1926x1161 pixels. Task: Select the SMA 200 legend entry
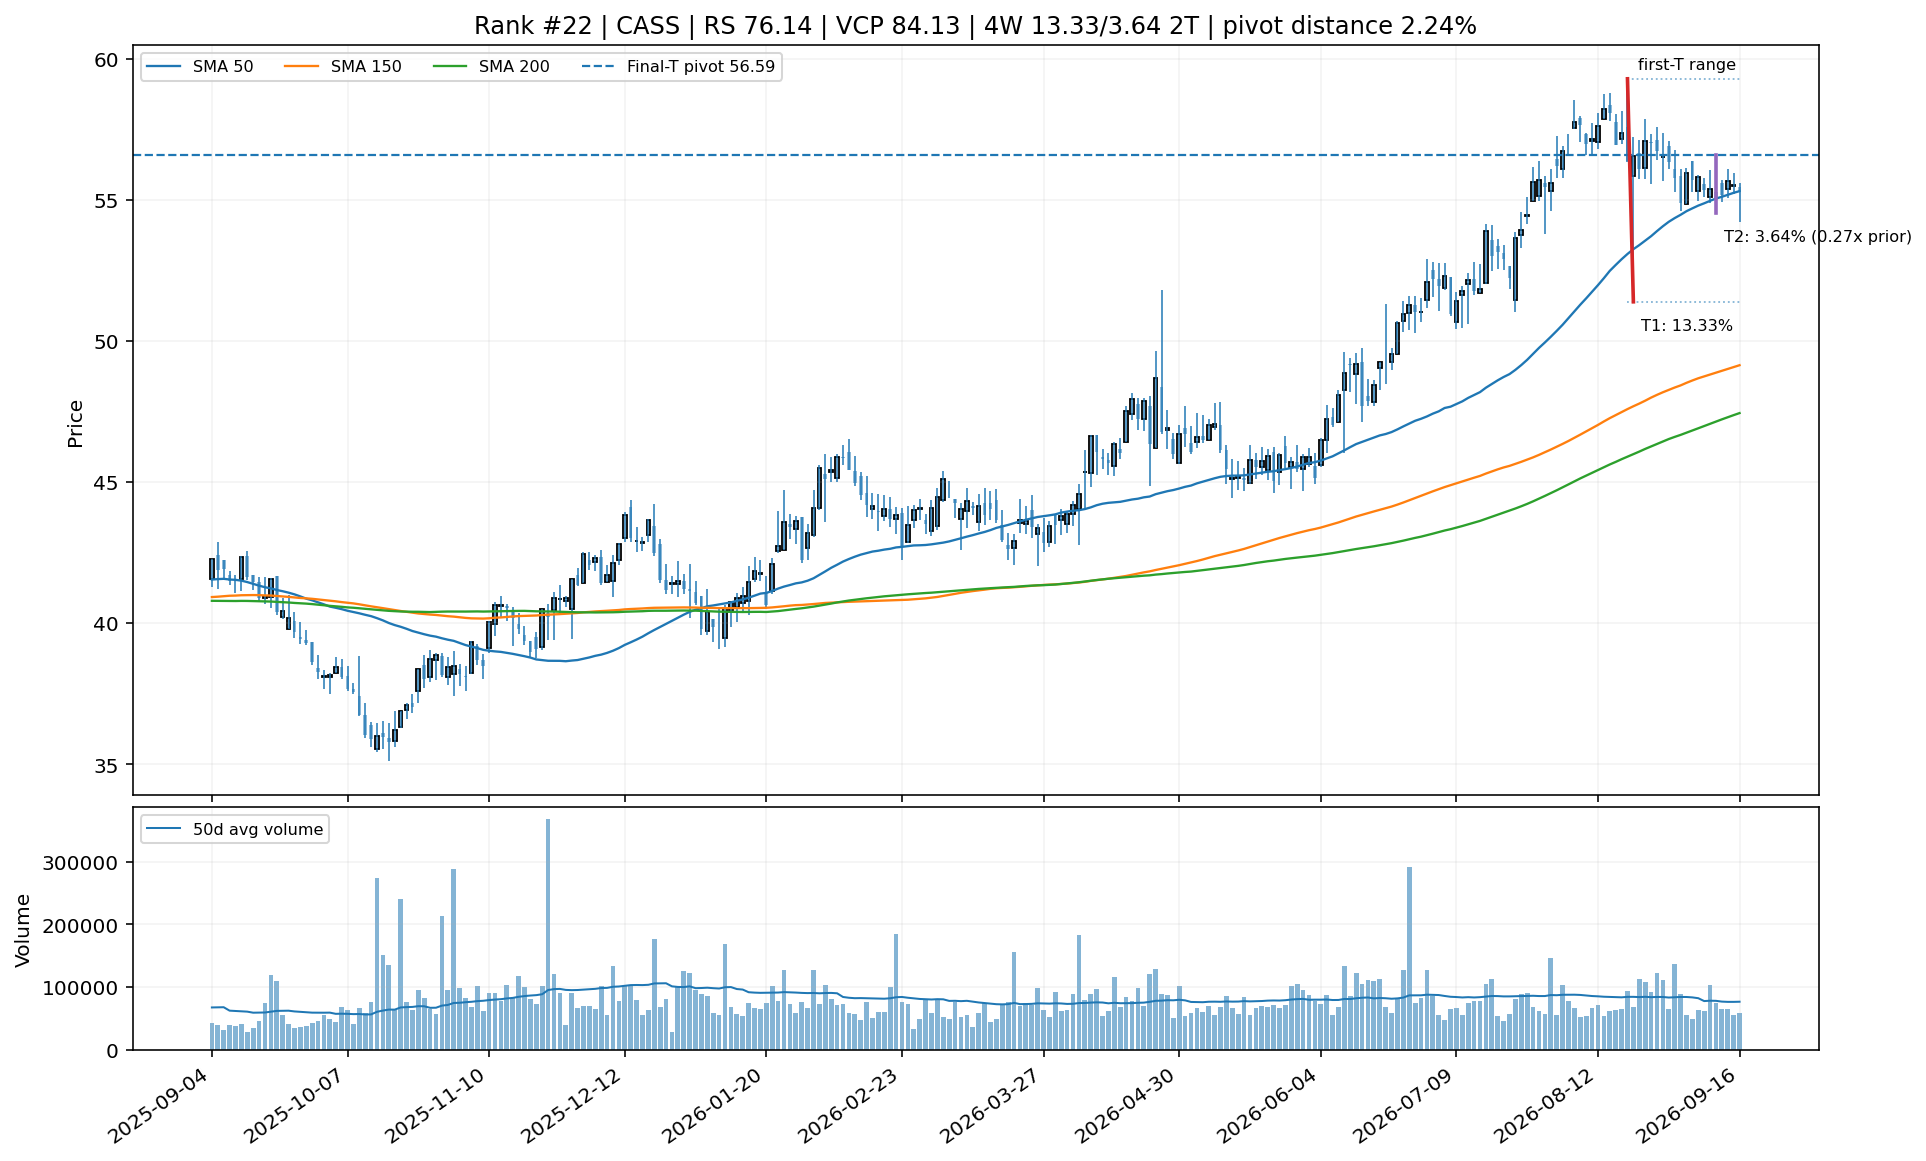pyautogui.click(x=491, y=67)
